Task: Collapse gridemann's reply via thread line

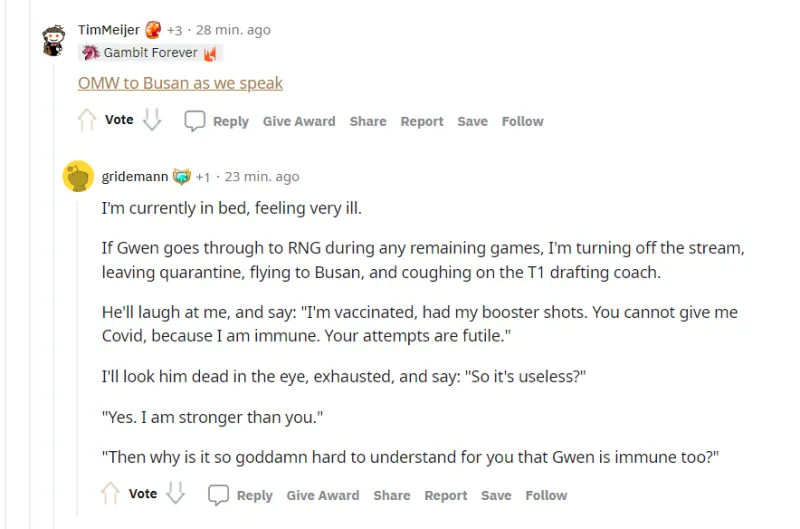Action: click(78, 350)
